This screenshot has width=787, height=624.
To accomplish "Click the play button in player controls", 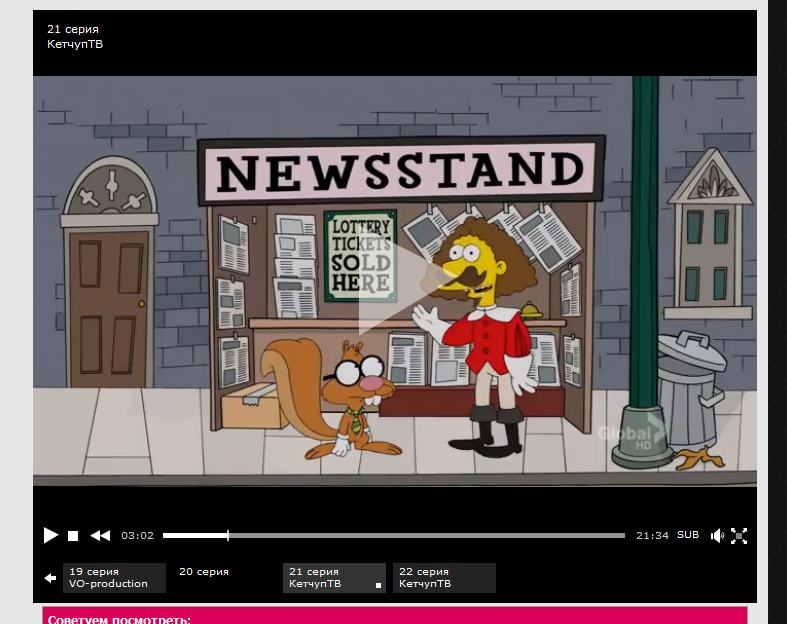I will point(50,536).
